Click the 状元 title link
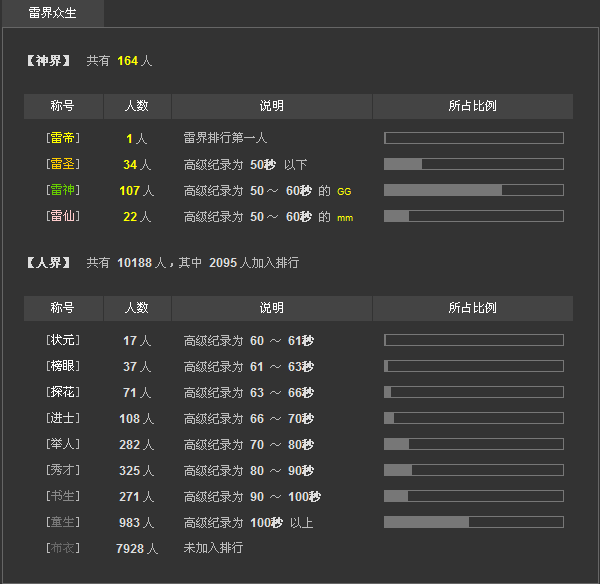Screen dimensions: 600x584 tap(63, 340)
